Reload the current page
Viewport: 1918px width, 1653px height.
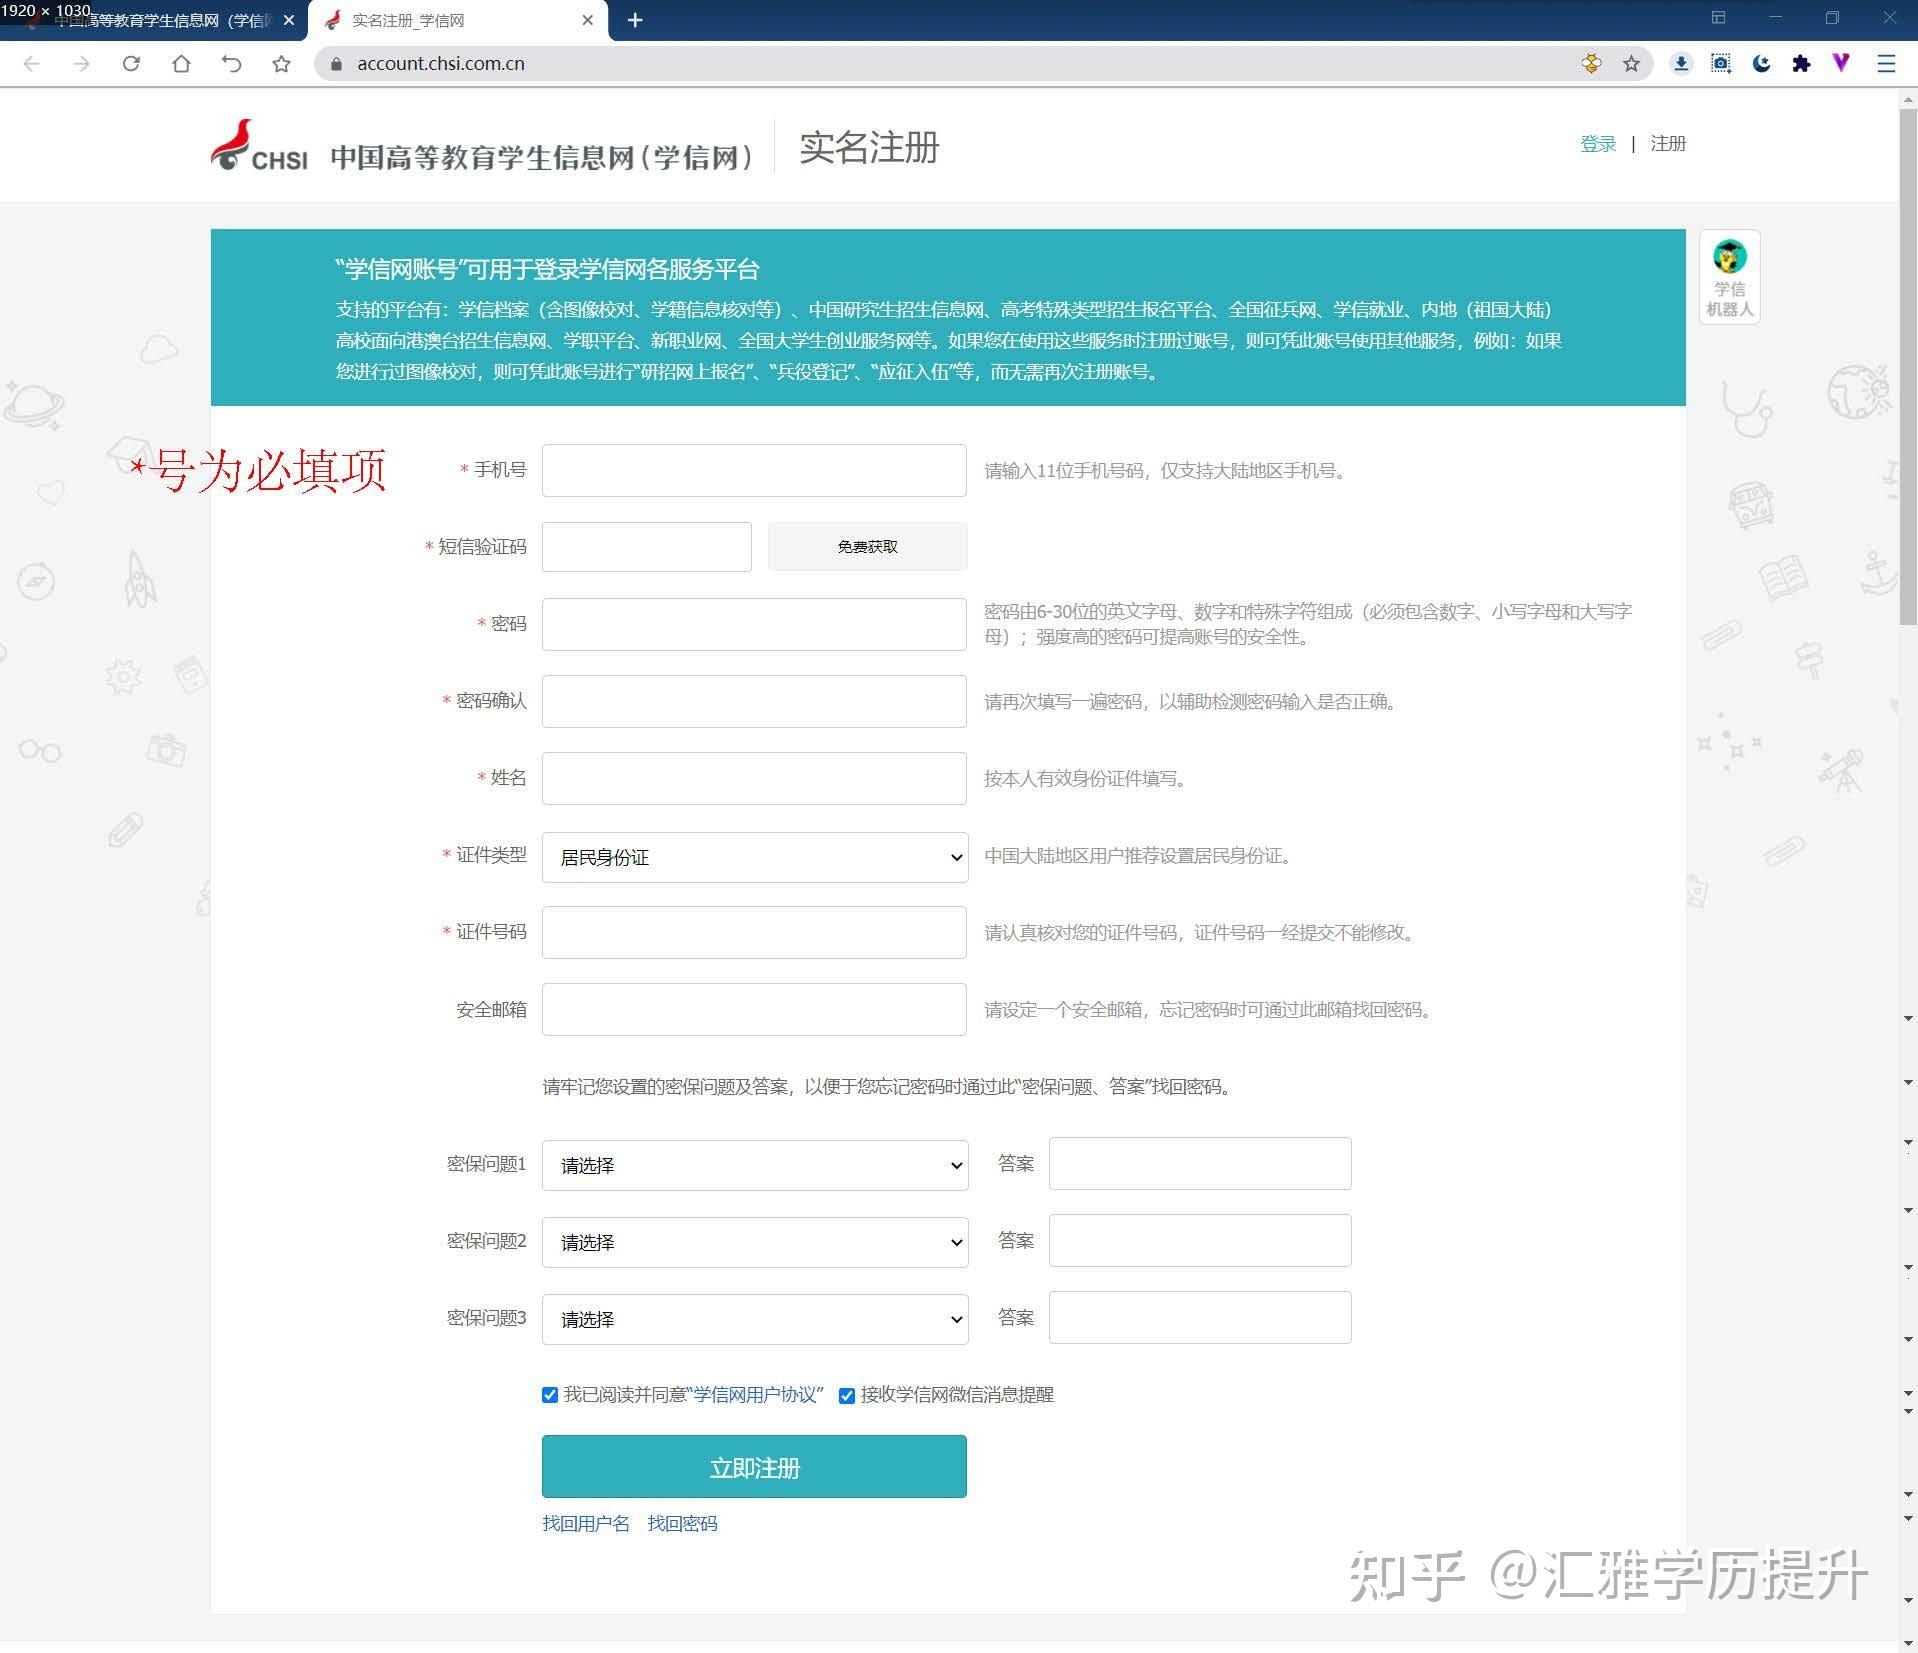click(x=131, y=64)
